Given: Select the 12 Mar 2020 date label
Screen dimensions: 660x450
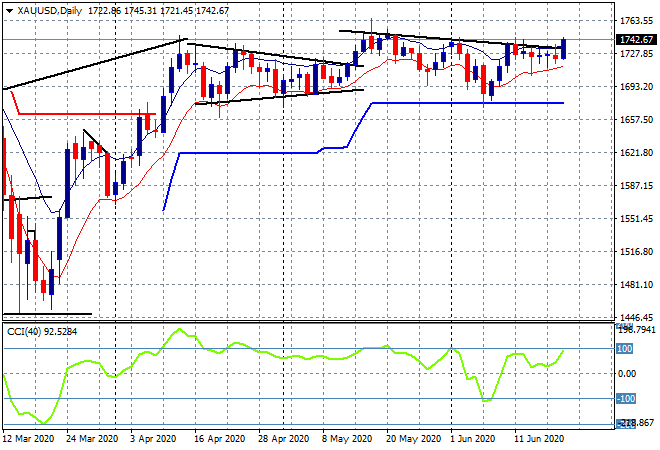Looking at the screenshot, I should (x=29, y=439).
